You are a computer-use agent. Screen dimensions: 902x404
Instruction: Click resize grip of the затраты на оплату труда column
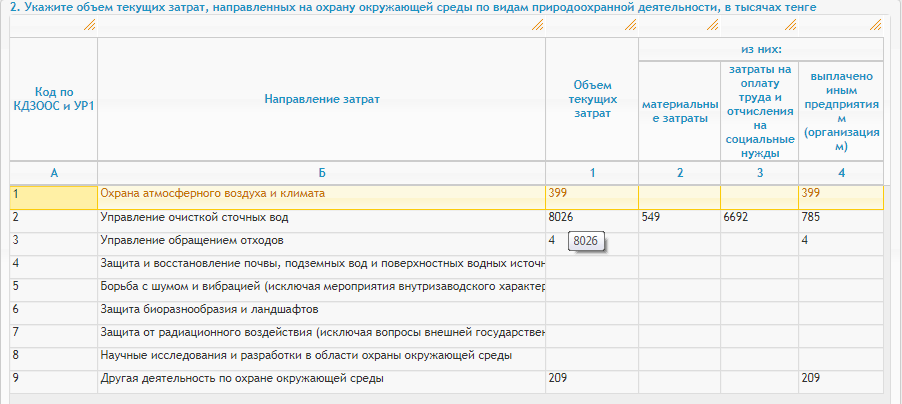coord(791,25)
